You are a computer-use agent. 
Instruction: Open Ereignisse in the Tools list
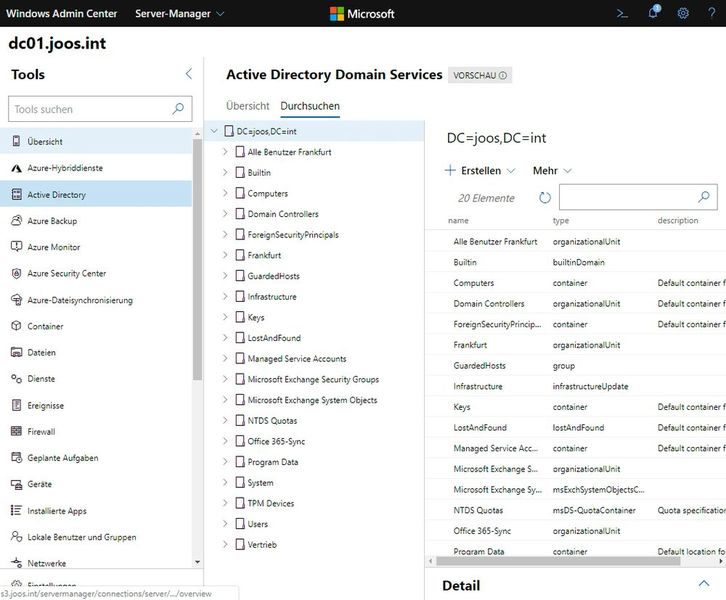click(x=96, y=405)
